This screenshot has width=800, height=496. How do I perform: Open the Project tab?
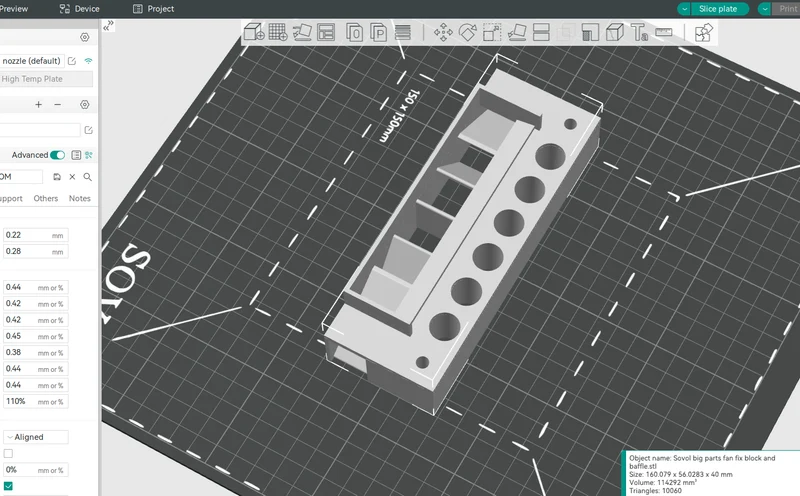pos(154,9)
